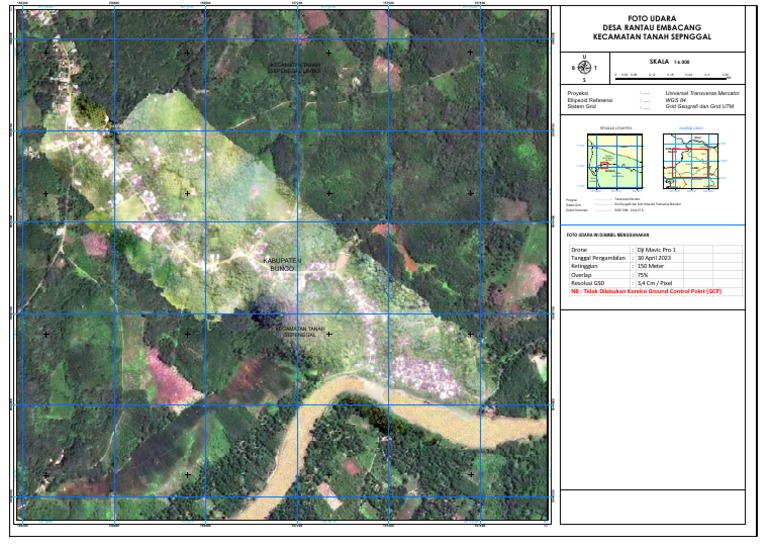
Task: Click the "Overlap" table label
Action: [581, 275]
